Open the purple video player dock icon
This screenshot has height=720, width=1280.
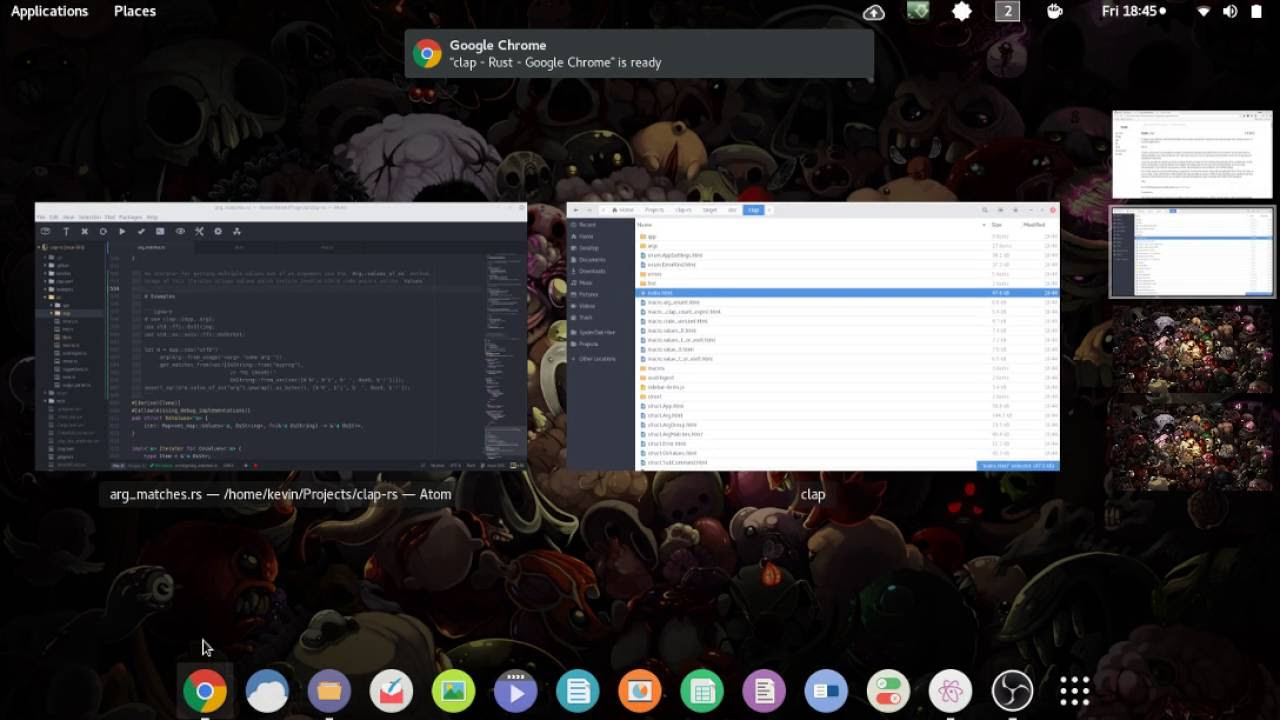[x=516, y=691]
